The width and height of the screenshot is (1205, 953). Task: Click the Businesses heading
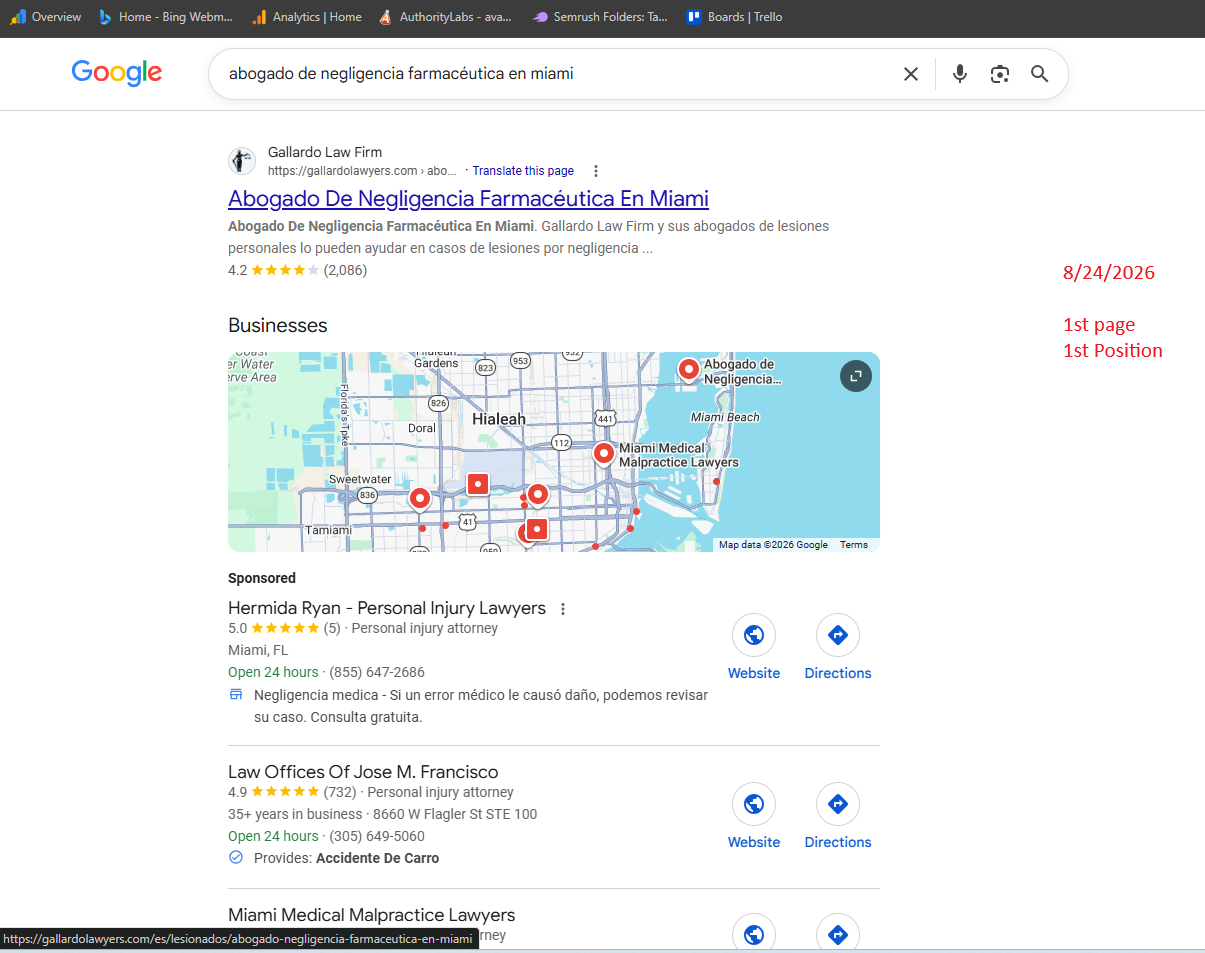[x=277, y=325]
